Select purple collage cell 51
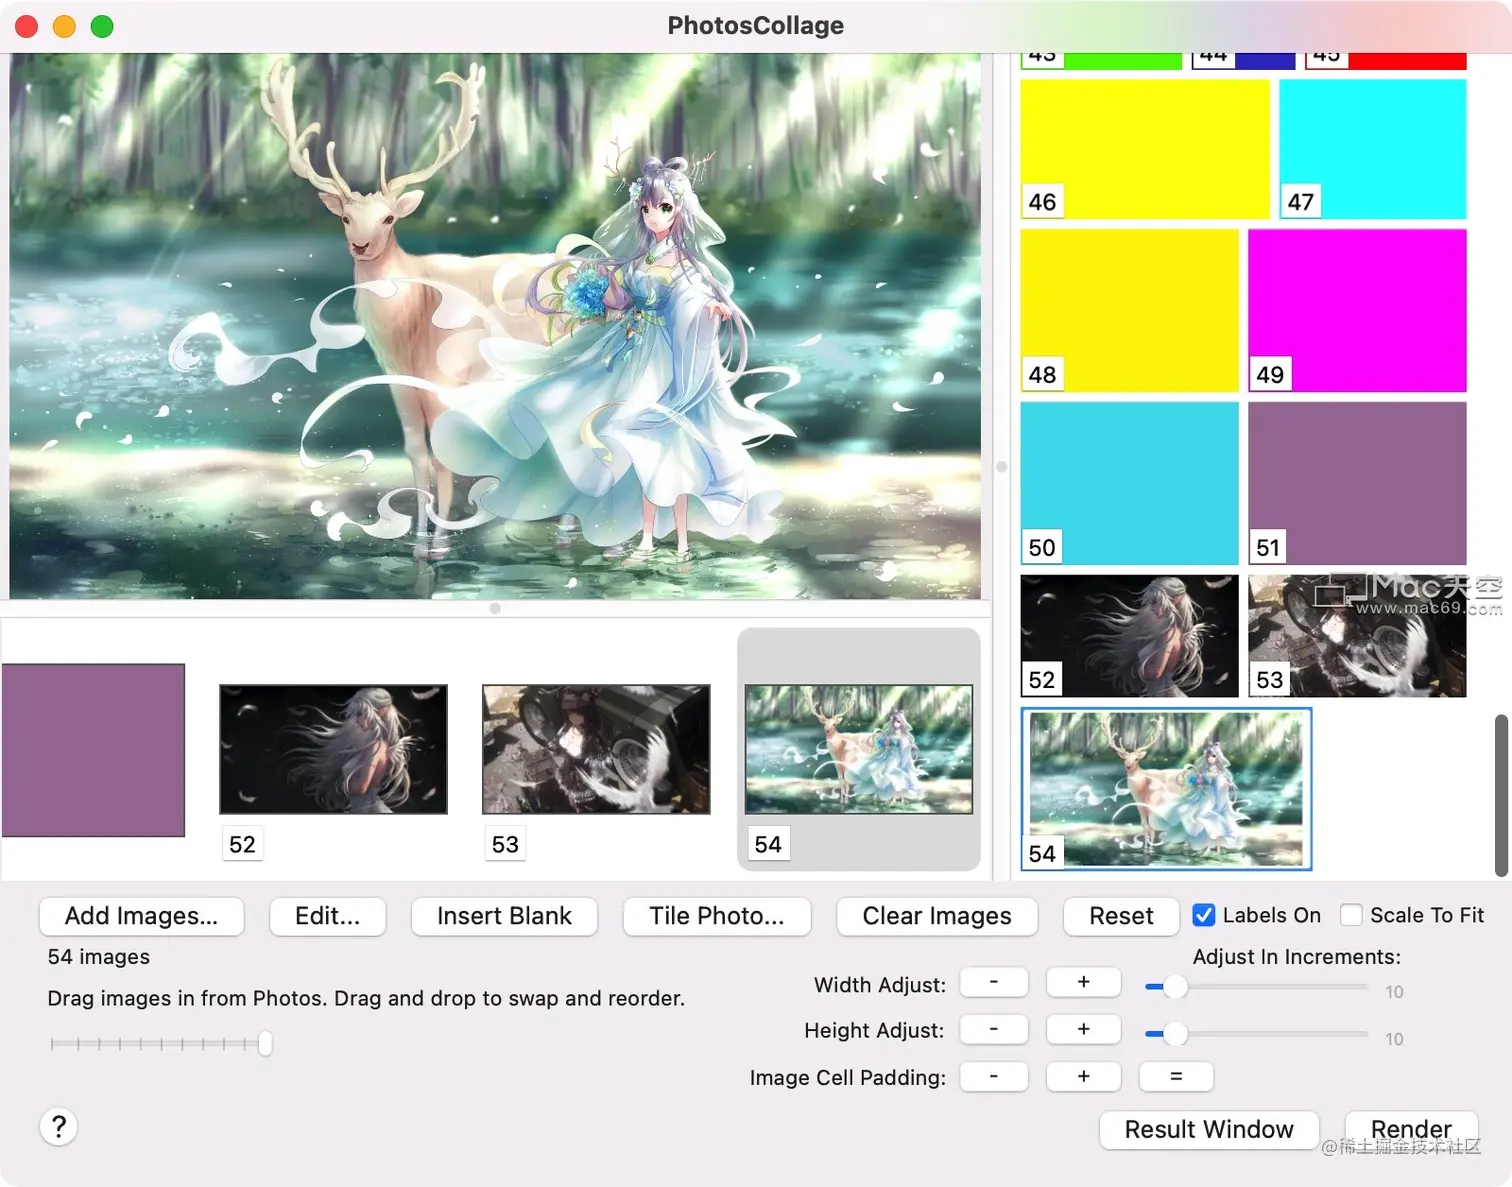Screen dimensions: 1512x1187 (1357, 484)
